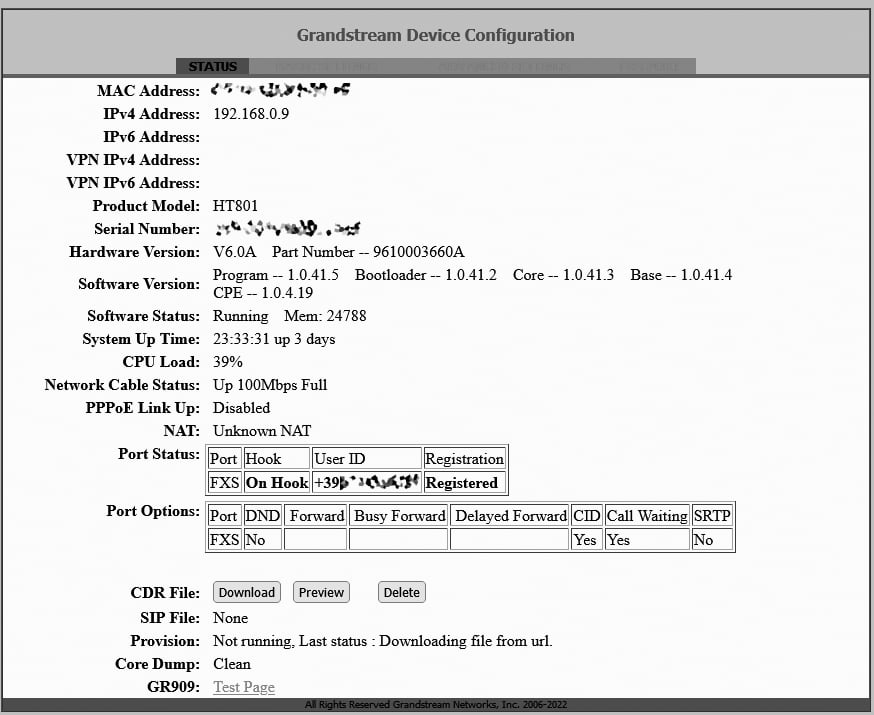
Task: Click Up 100Mbps Full cable status
Action: (x=270, y=385)
